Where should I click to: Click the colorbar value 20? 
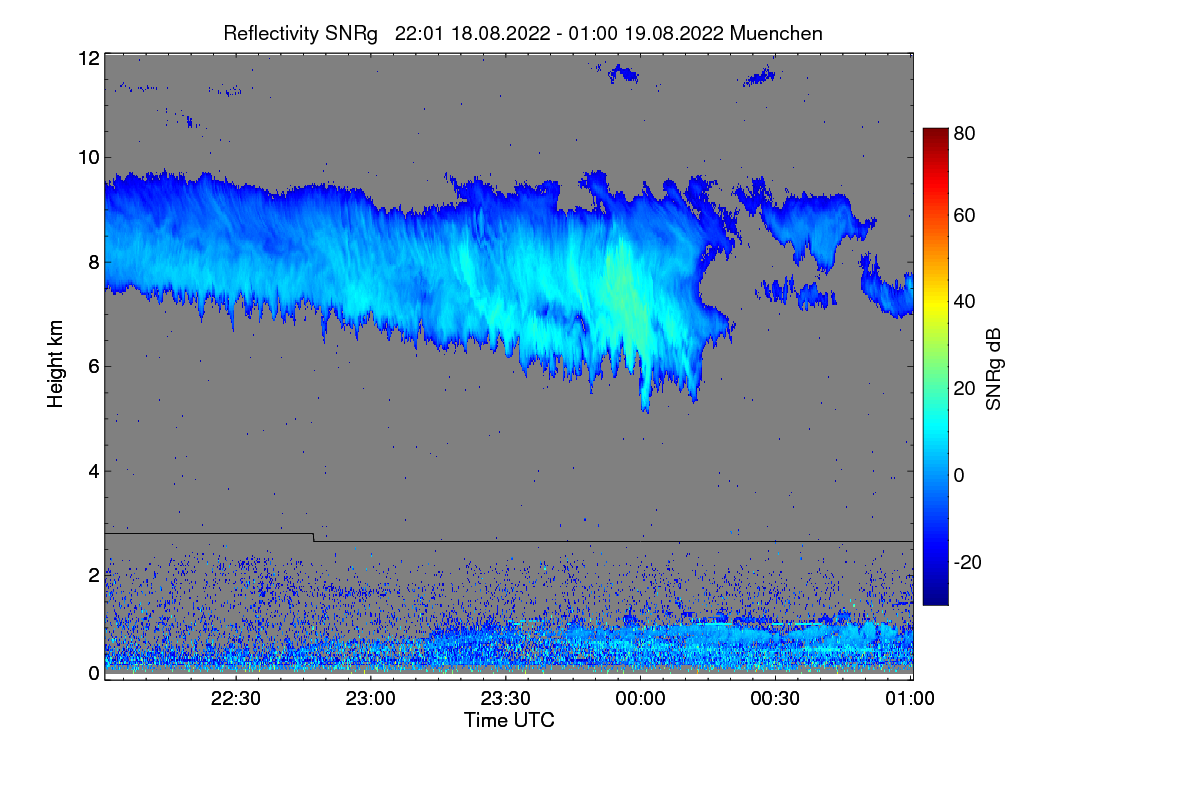click(x=964, y=388)
